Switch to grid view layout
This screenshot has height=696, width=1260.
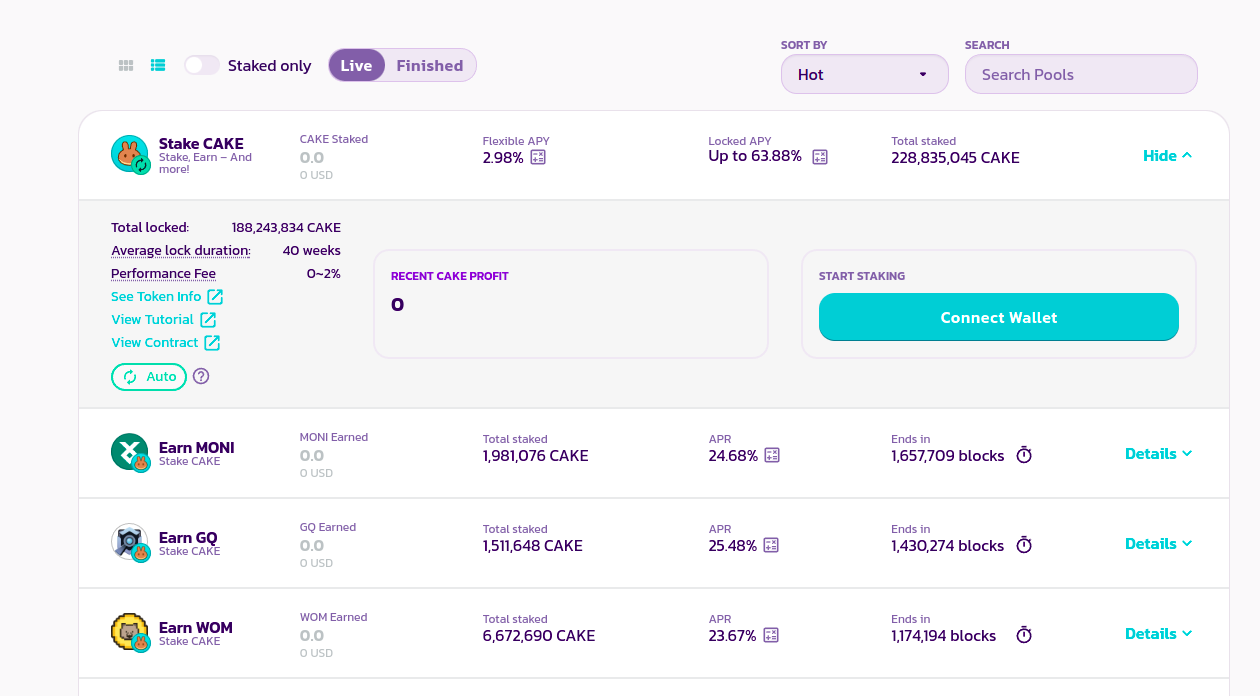[126, 65]
